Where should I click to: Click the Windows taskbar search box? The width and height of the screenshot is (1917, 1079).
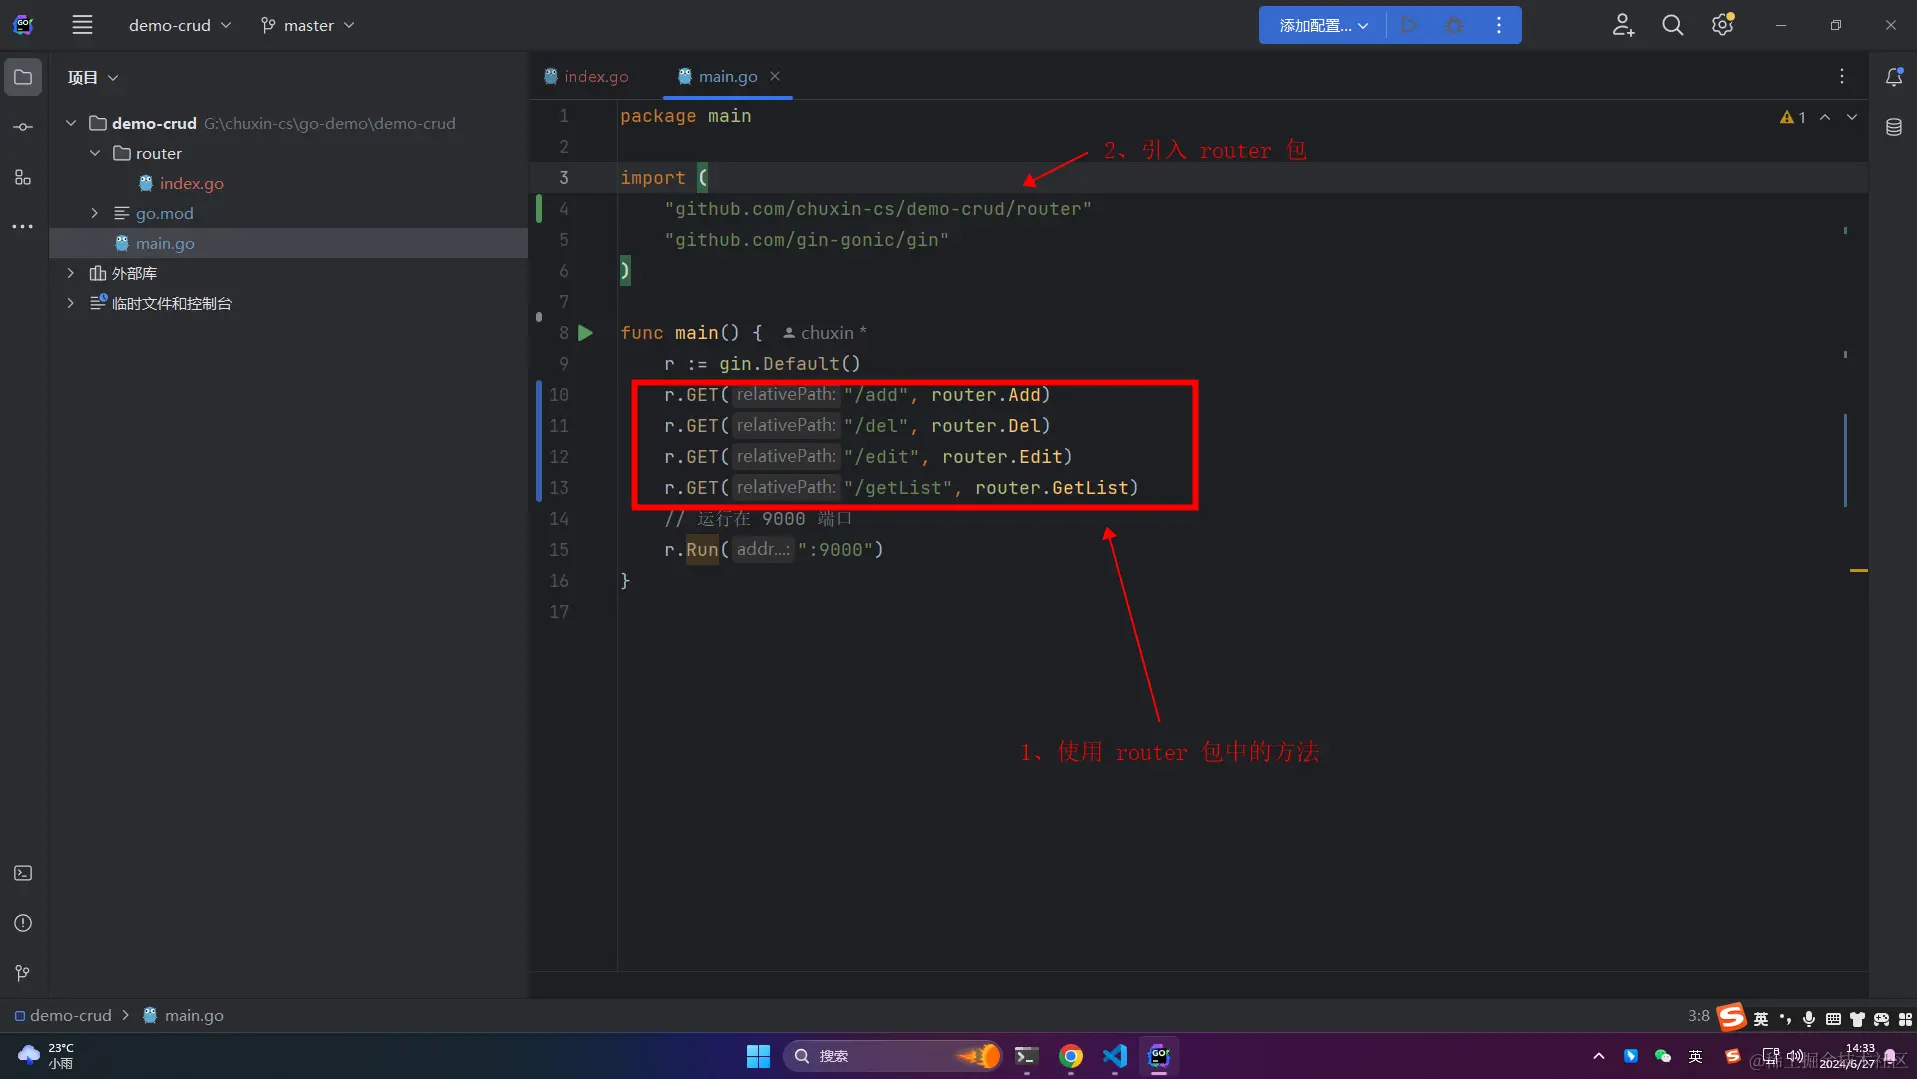(891, 1056)
